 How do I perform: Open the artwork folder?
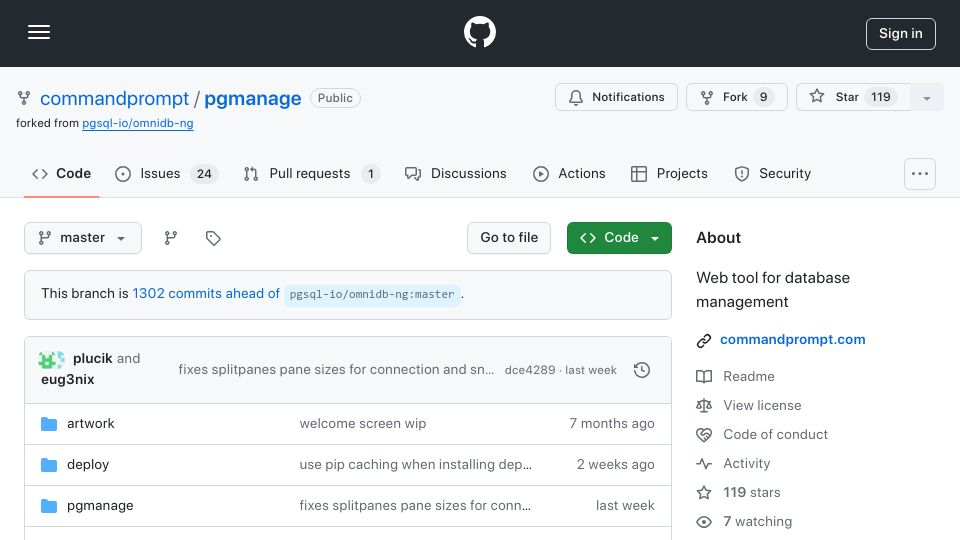click(x=91, y=424)
